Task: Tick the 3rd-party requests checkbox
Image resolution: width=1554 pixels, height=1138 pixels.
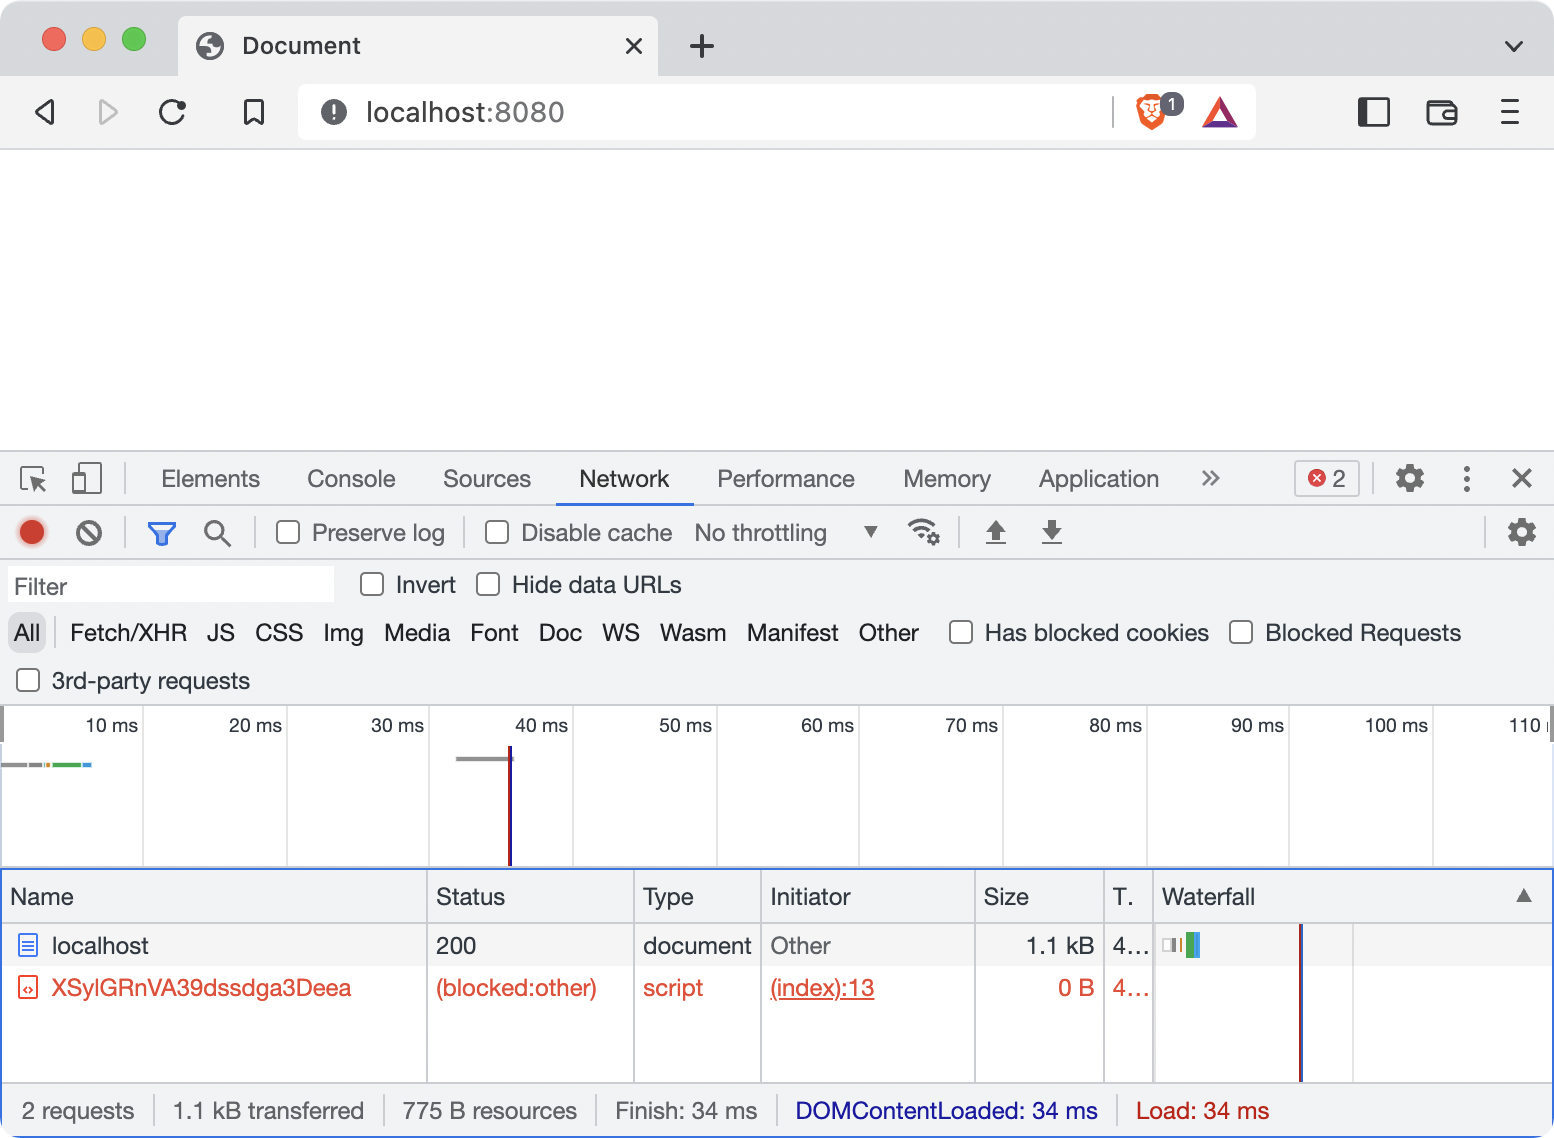Action: (x=28, y=681)
